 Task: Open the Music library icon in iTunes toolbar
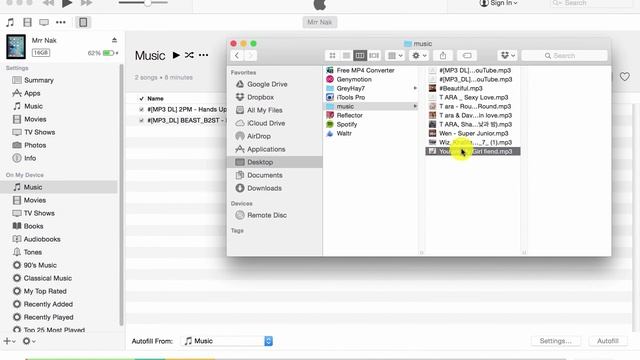(10, 22)
